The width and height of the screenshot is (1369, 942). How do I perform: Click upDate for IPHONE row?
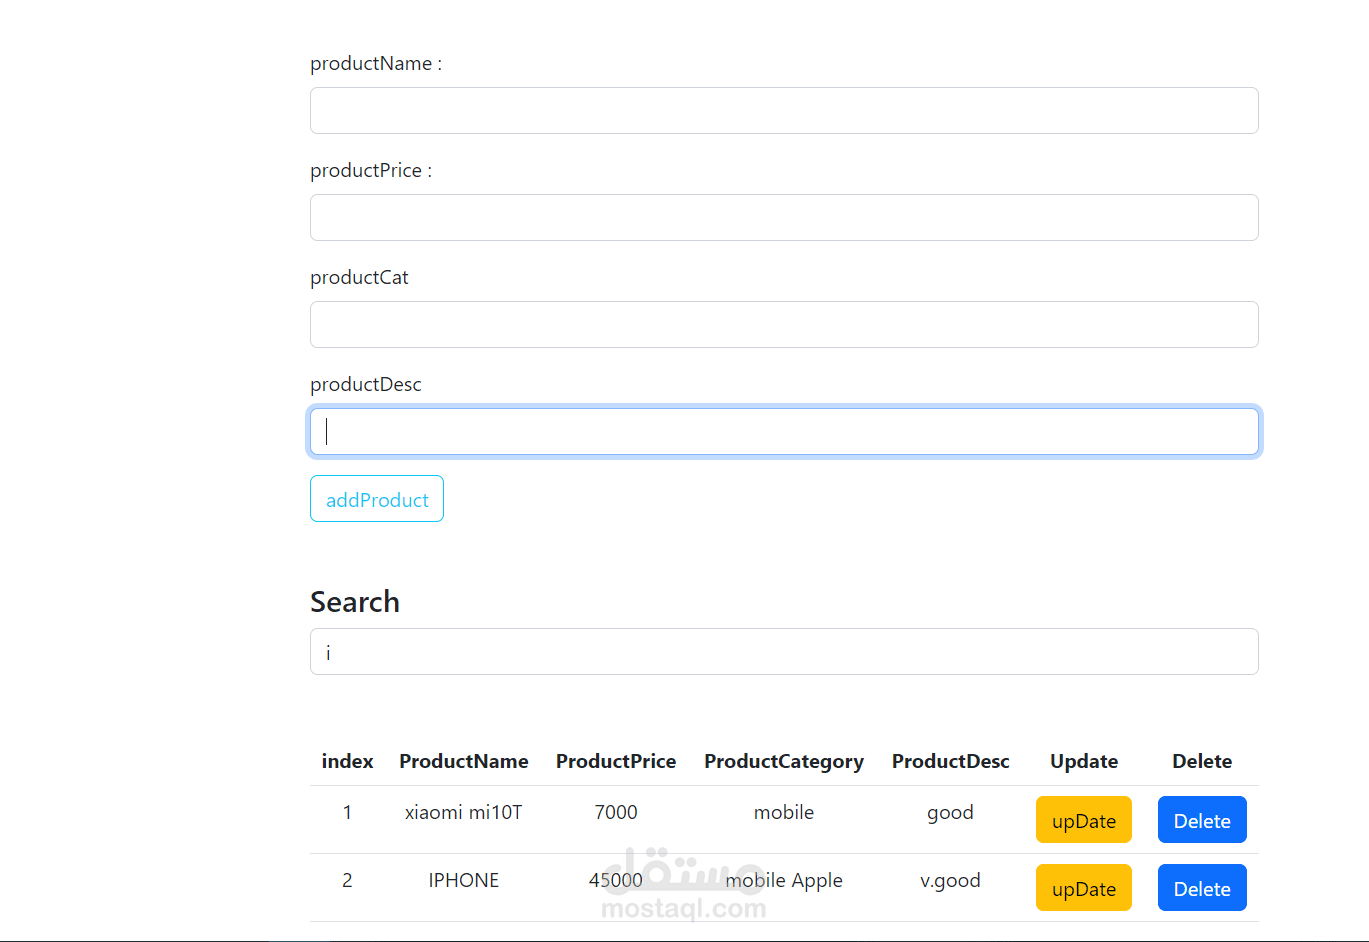point(1084,888)
